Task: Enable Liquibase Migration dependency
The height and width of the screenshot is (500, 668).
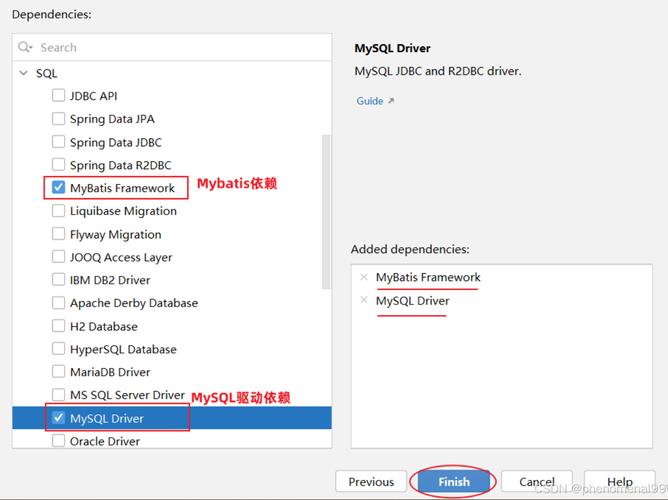Action: click(x=58, y=211)
